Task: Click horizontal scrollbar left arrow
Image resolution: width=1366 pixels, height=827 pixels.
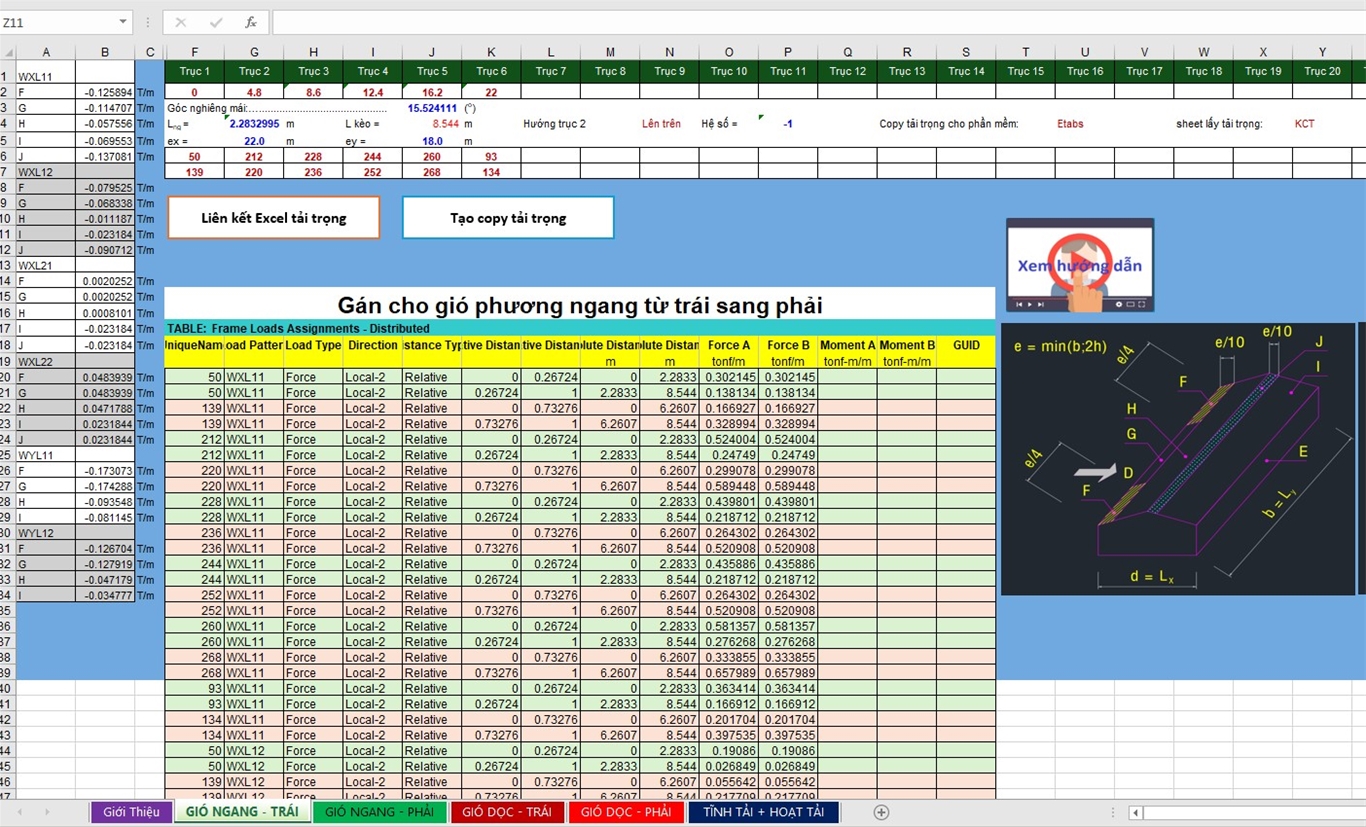Action: point(1135,813)
